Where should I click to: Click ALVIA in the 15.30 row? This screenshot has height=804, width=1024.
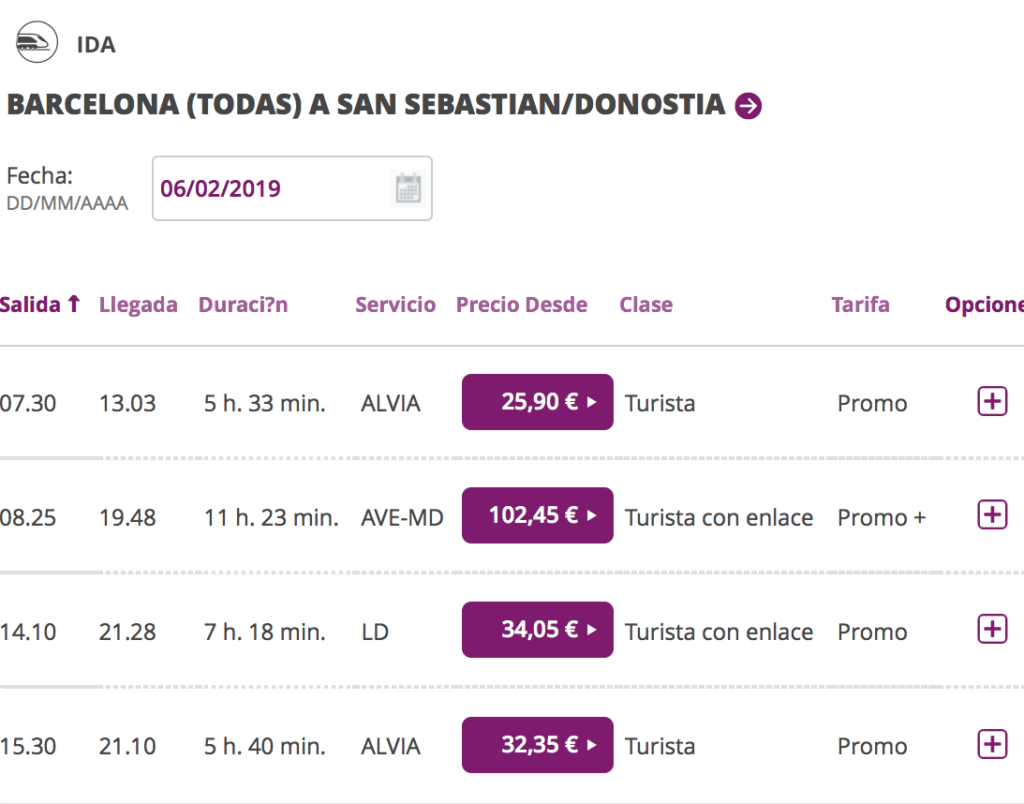(391, 747)
